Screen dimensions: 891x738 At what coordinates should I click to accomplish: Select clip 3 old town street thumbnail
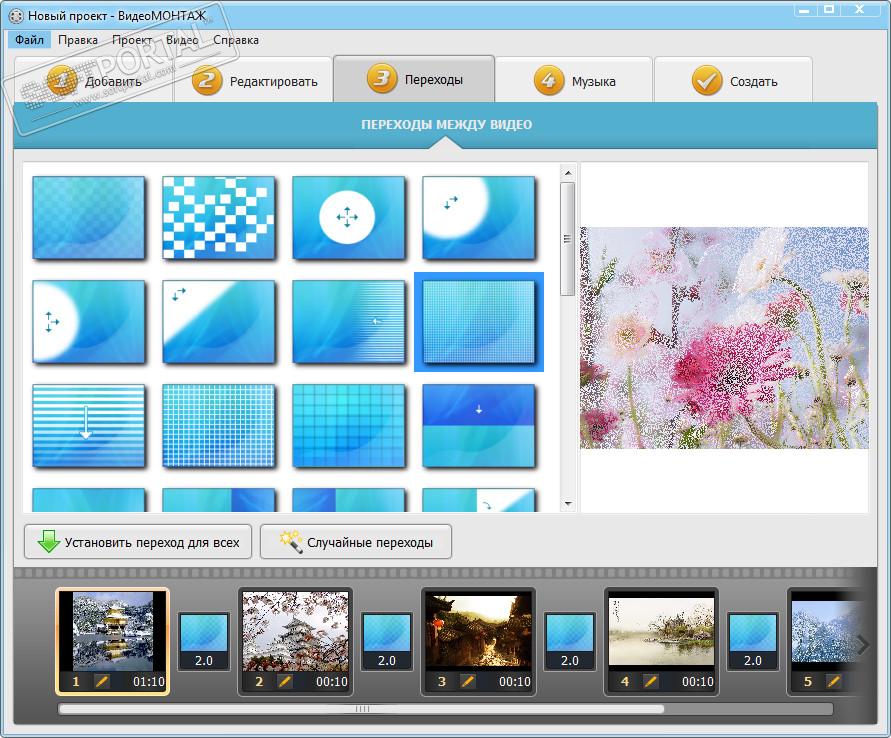(x=478, y=631)
